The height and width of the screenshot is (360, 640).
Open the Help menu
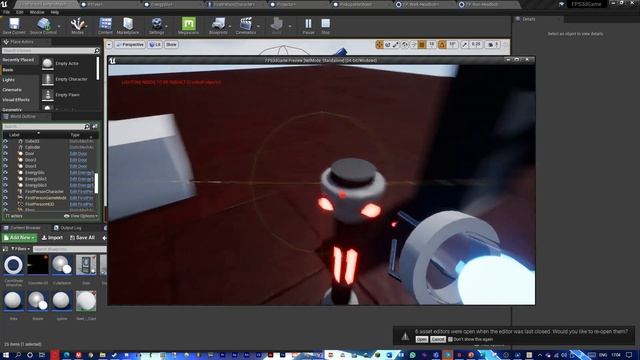click(x=55, y=12)
